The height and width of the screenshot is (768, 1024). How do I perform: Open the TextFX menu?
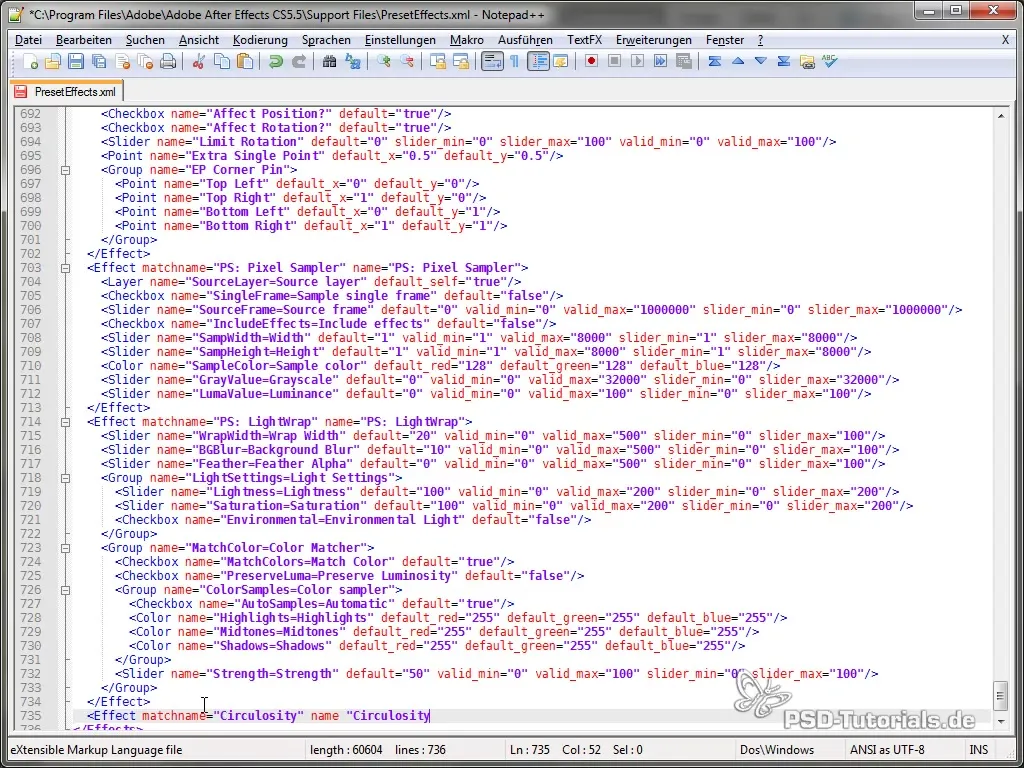click(584, 40)
